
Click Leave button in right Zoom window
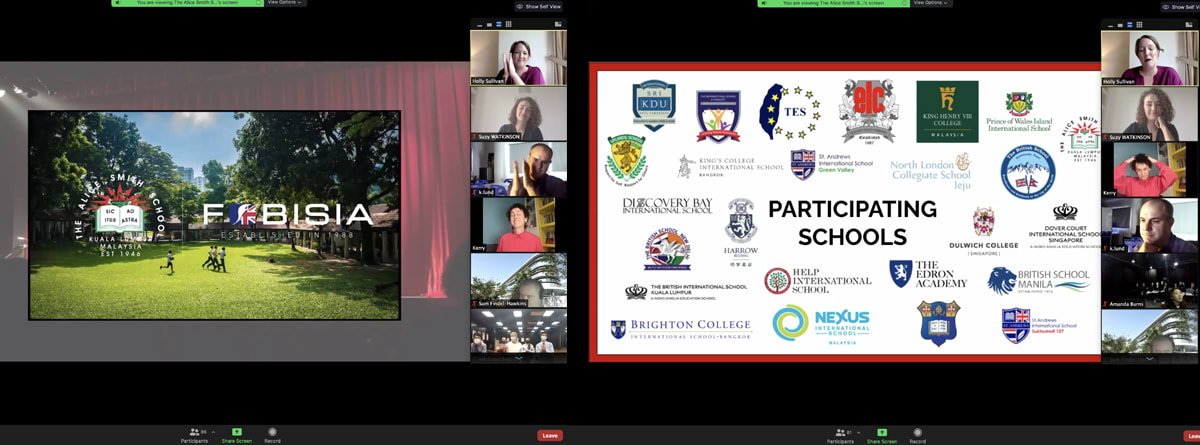(1191, 435)
